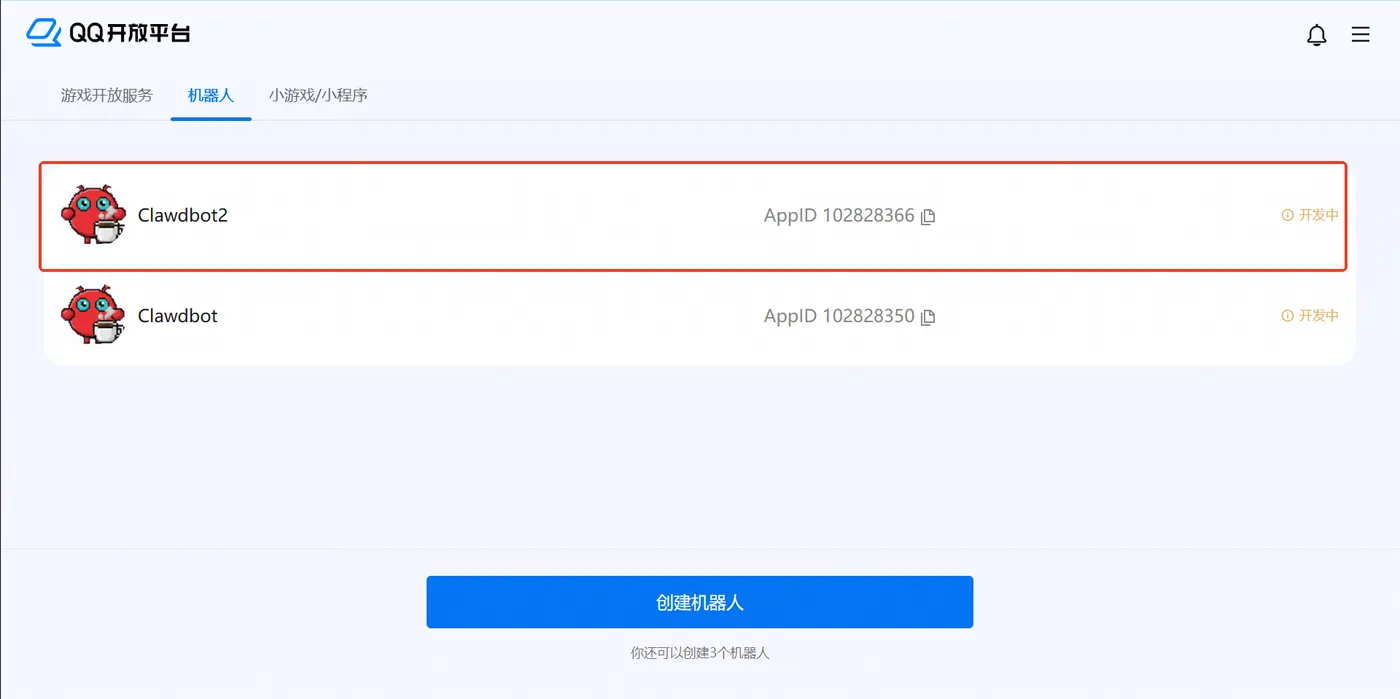
Task: Open the hamburger menu in the header
Action: 1360,35
